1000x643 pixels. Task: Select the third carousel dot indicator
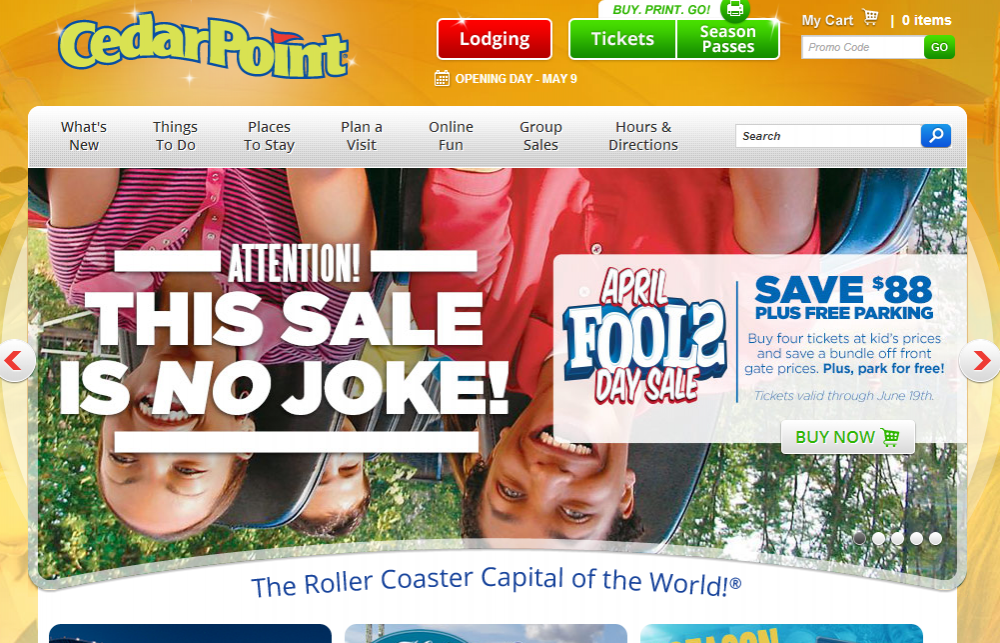(x=897, y=538)
